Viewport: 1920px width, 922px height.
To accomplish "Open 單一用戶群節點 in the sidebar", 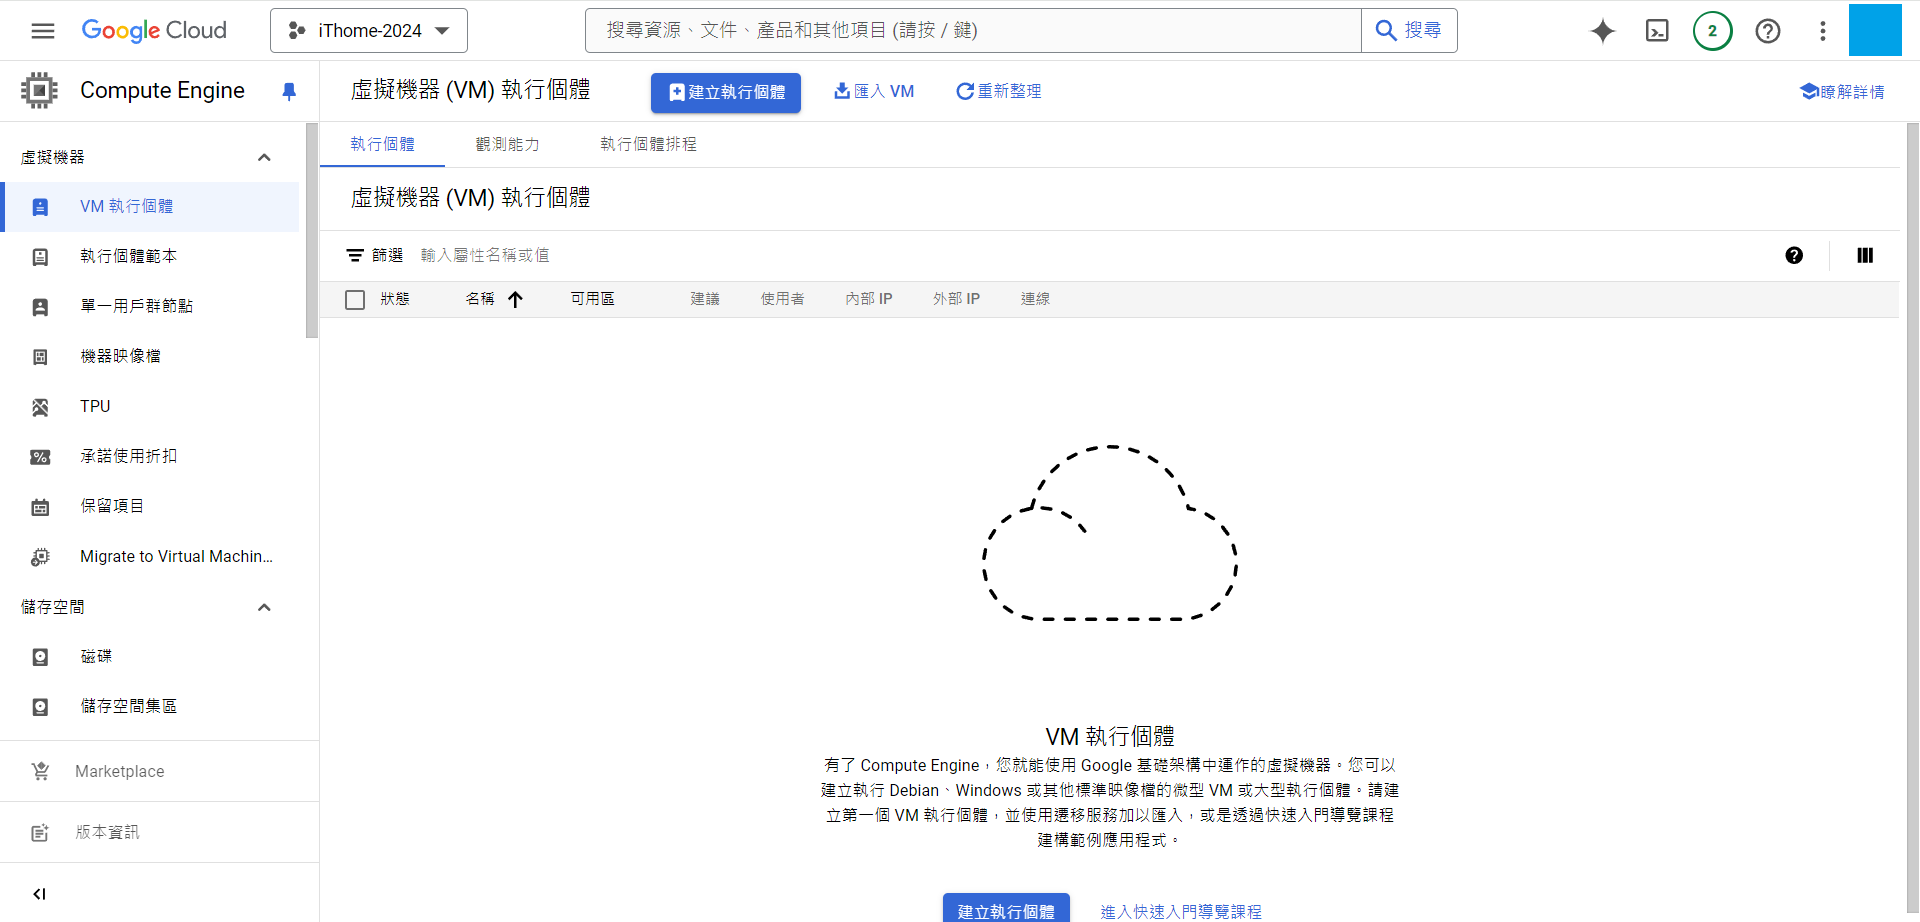I will coord(151,307).
